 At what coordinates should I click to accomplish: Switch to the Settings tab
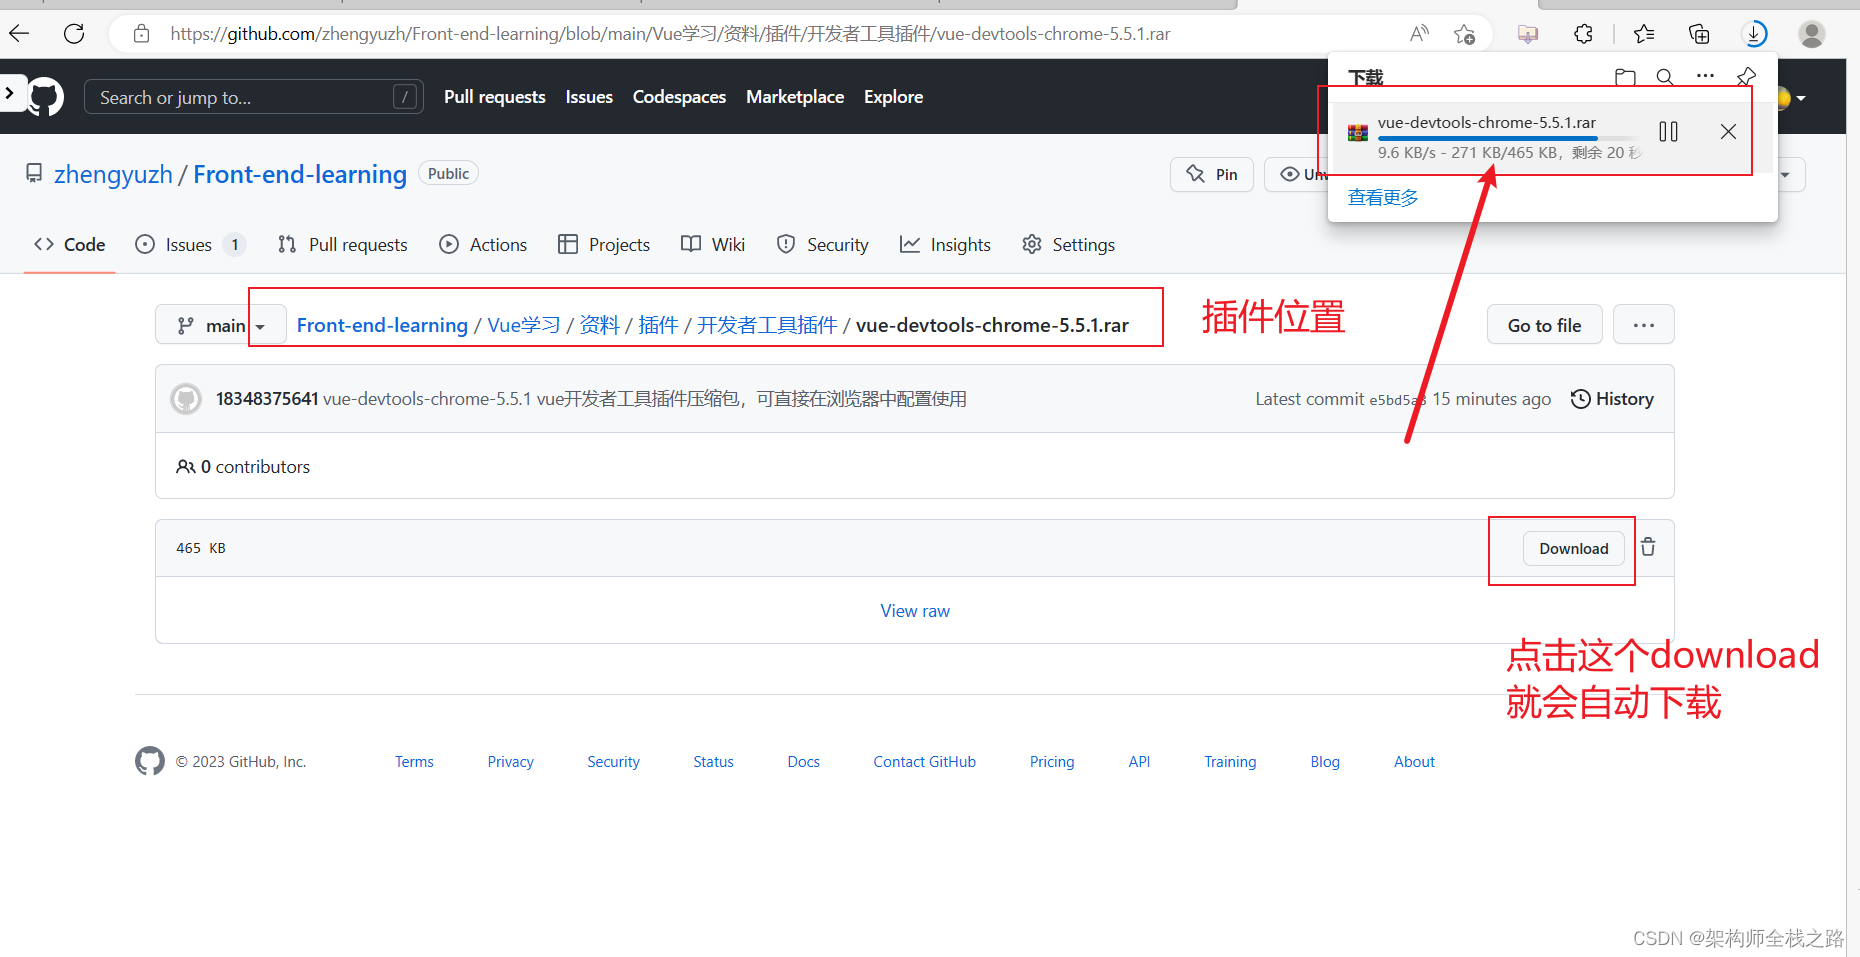[1068, 245]
